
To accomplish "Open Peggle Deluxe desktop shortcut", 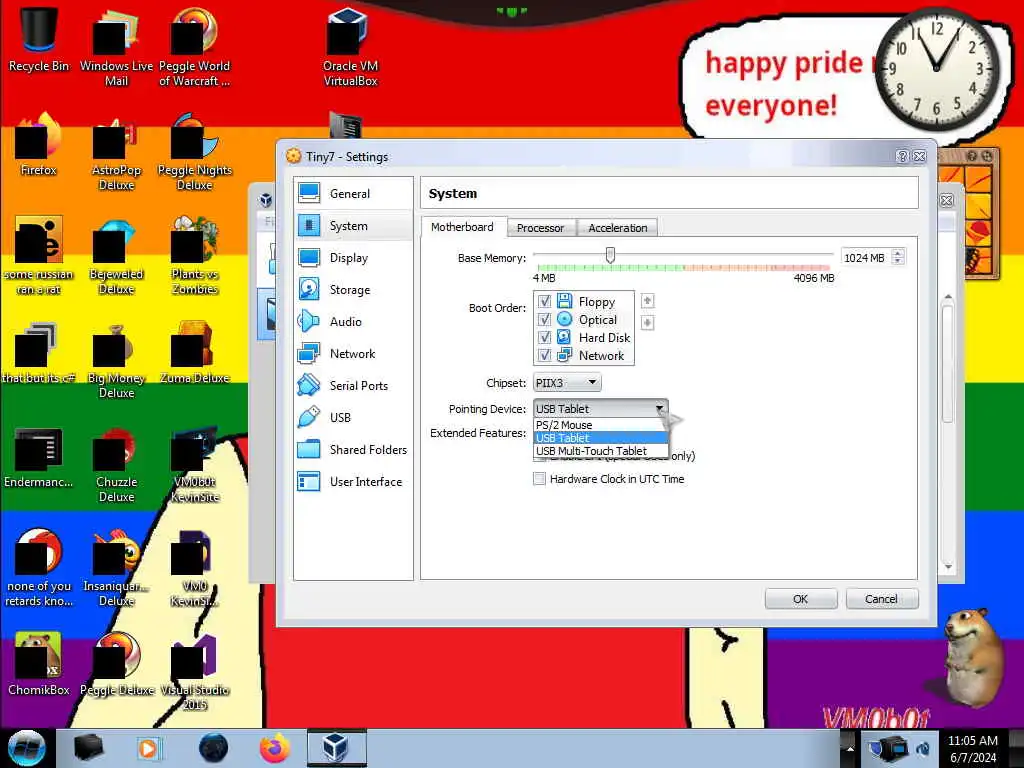I will tap(116, 665).
